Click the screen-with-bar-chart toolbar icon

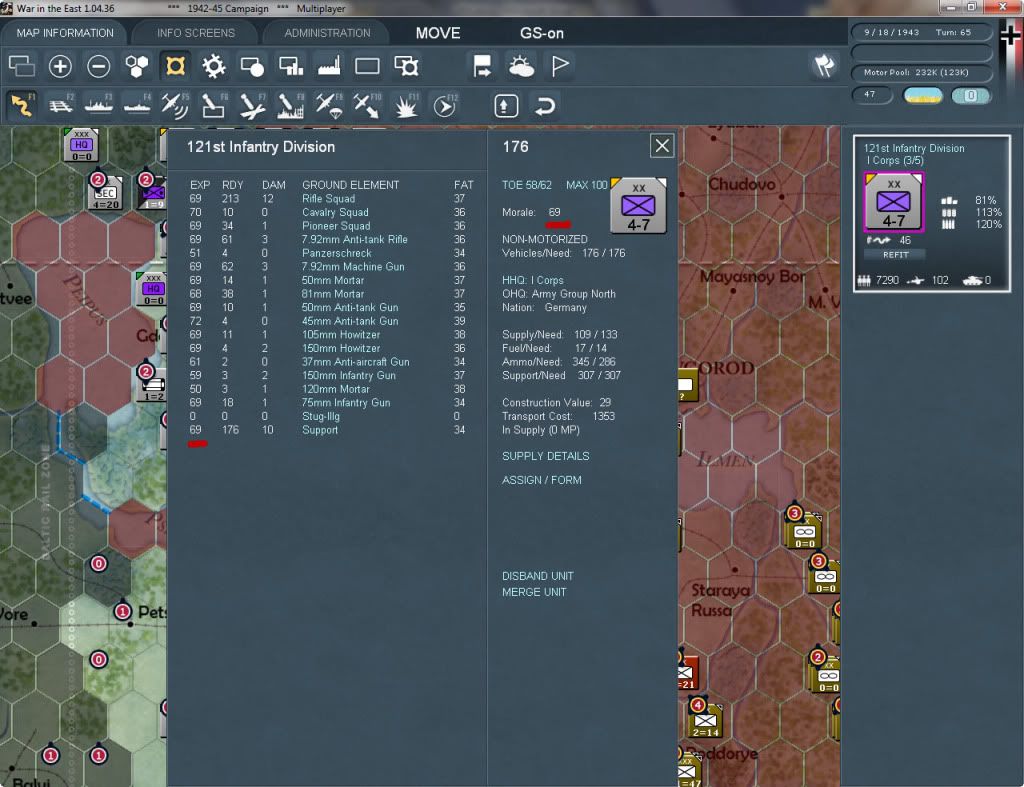[291, 66]
